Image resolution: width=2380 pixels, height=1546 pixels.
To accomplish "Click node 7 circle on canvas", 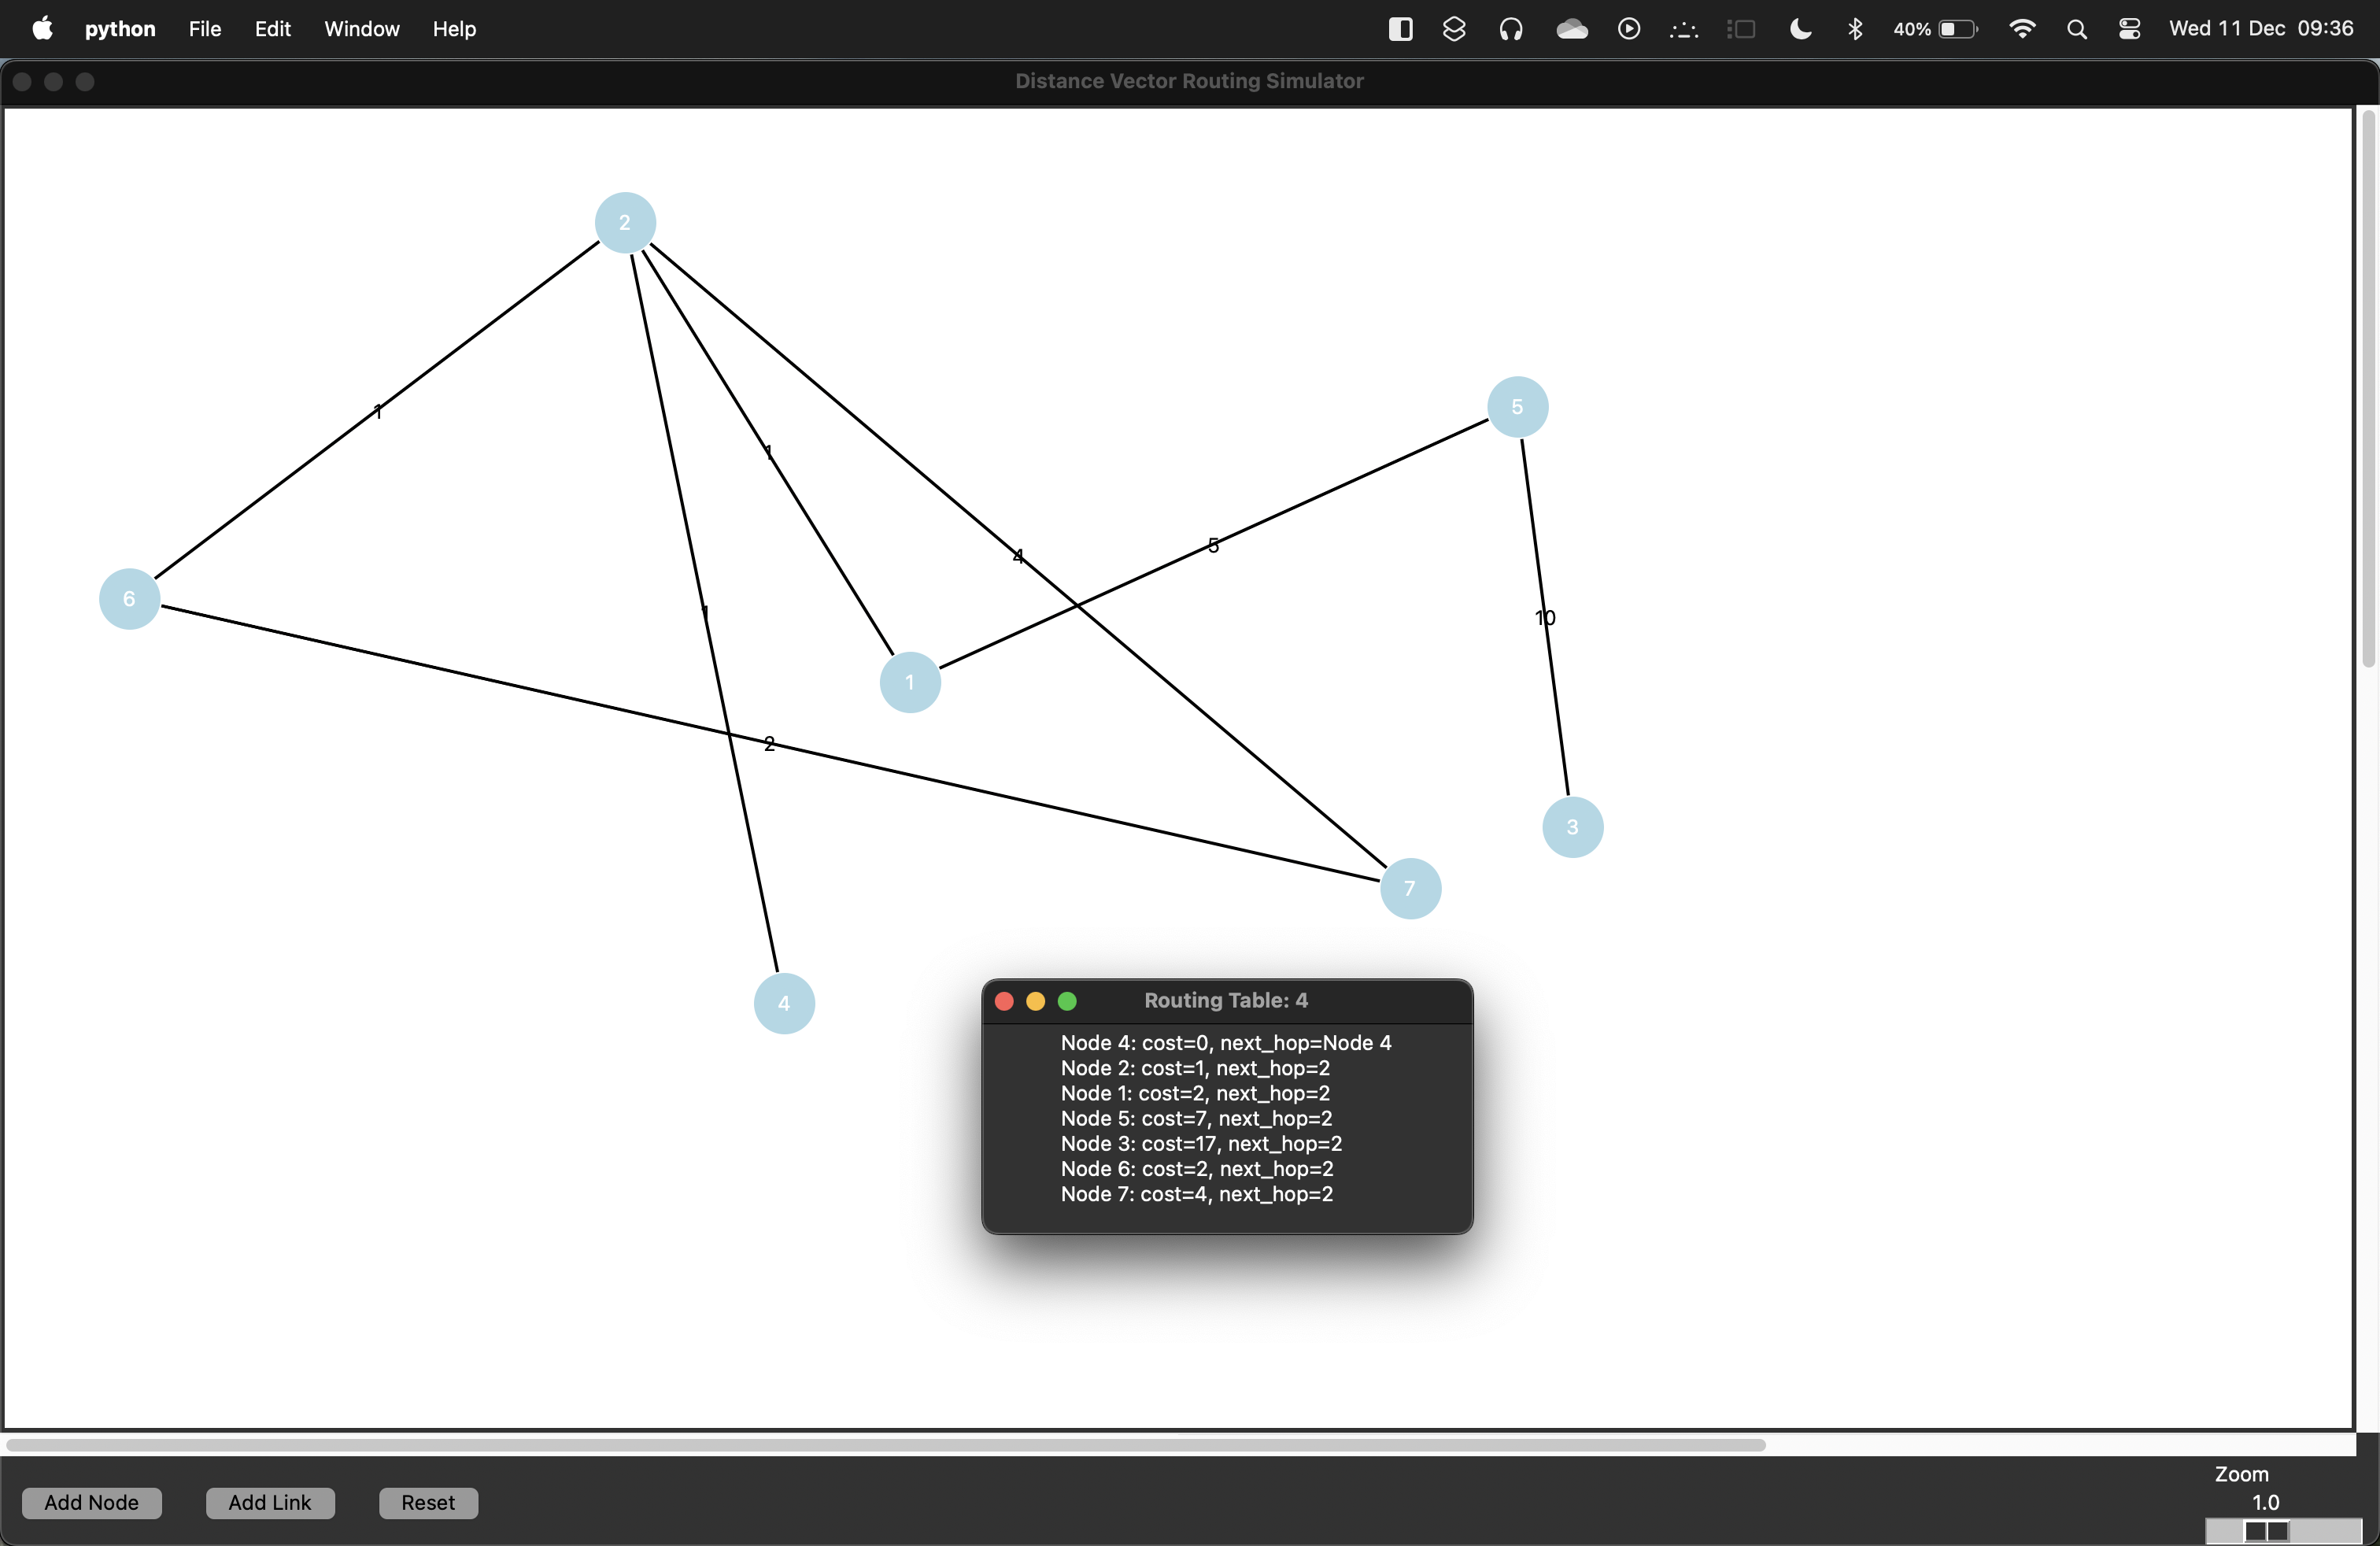I will [1410, 888].
